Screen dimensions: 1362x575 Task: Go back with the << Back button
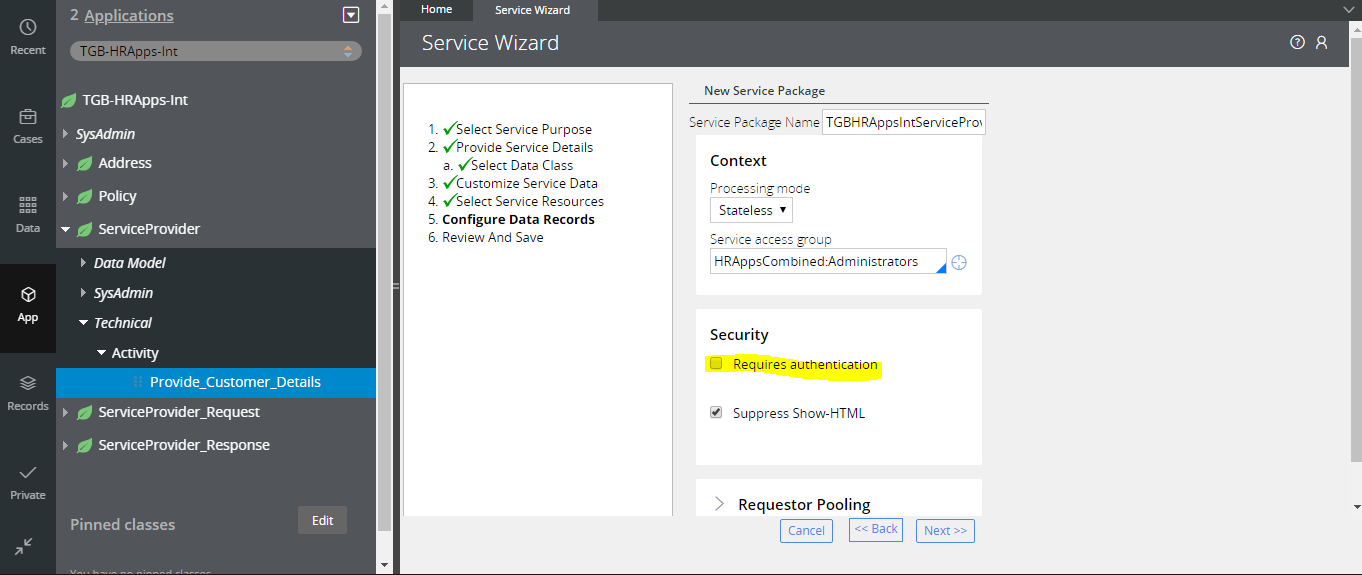[876, 529]
